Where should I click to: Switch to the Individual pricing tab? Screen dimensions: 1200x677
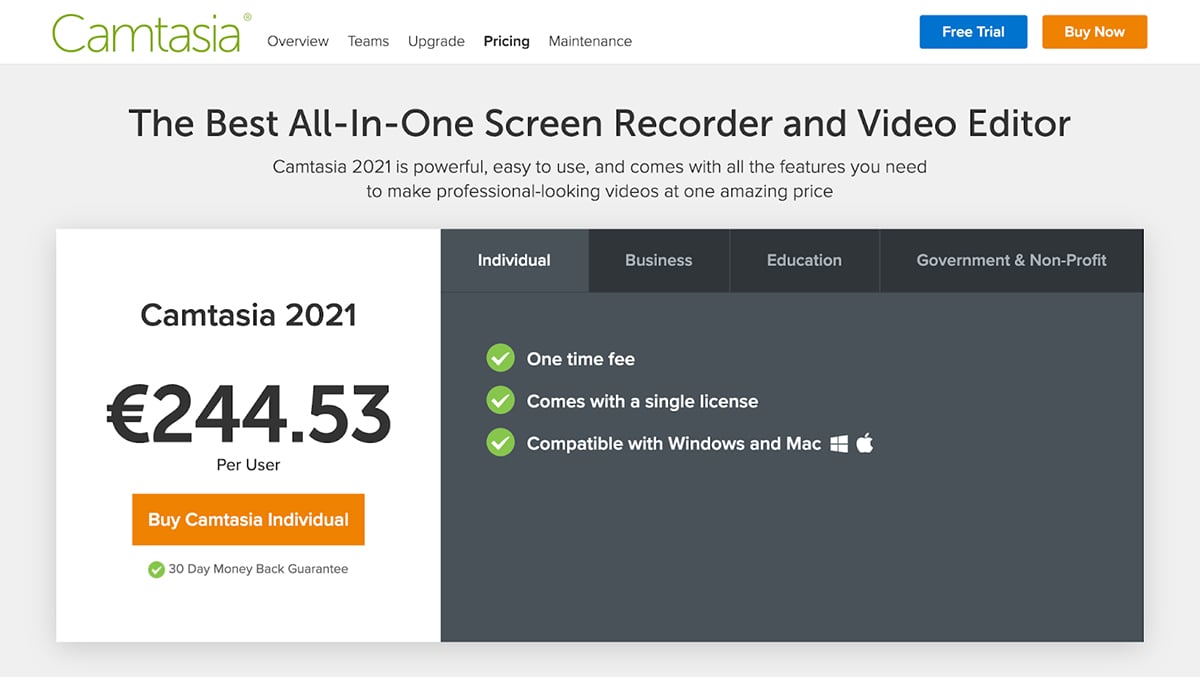514,260
